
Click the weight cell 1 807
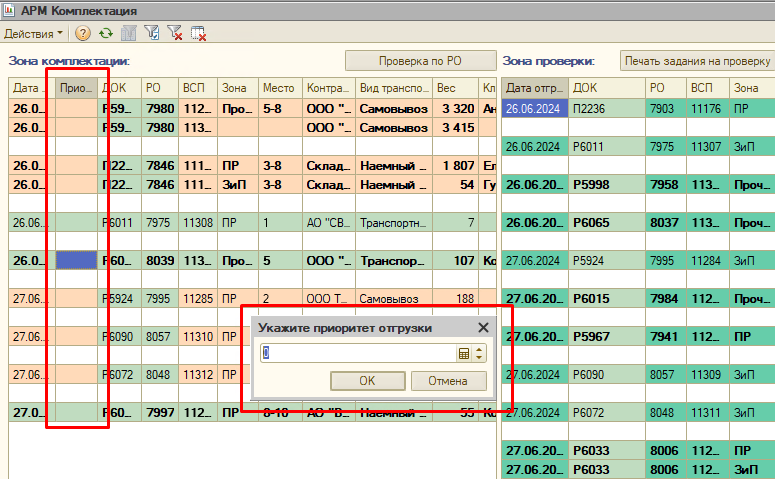455,166
